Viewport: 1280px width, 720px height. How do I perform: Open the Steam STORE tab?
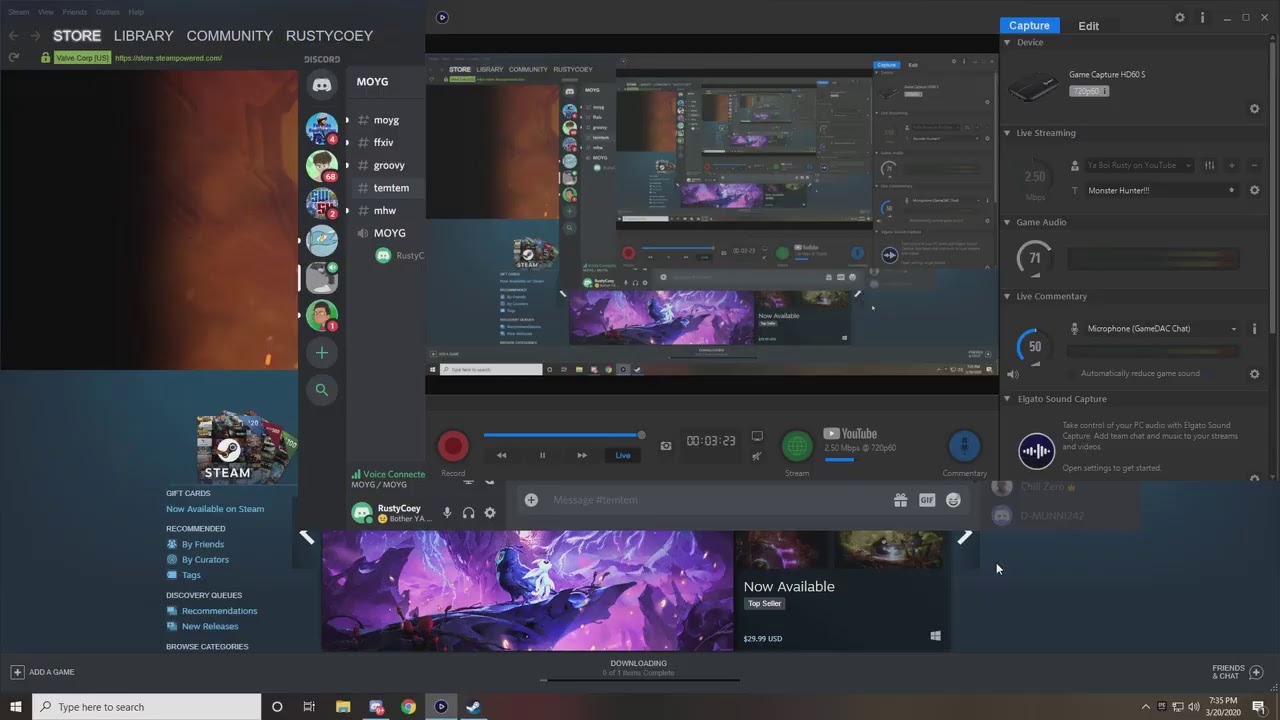tap(77, 36)
